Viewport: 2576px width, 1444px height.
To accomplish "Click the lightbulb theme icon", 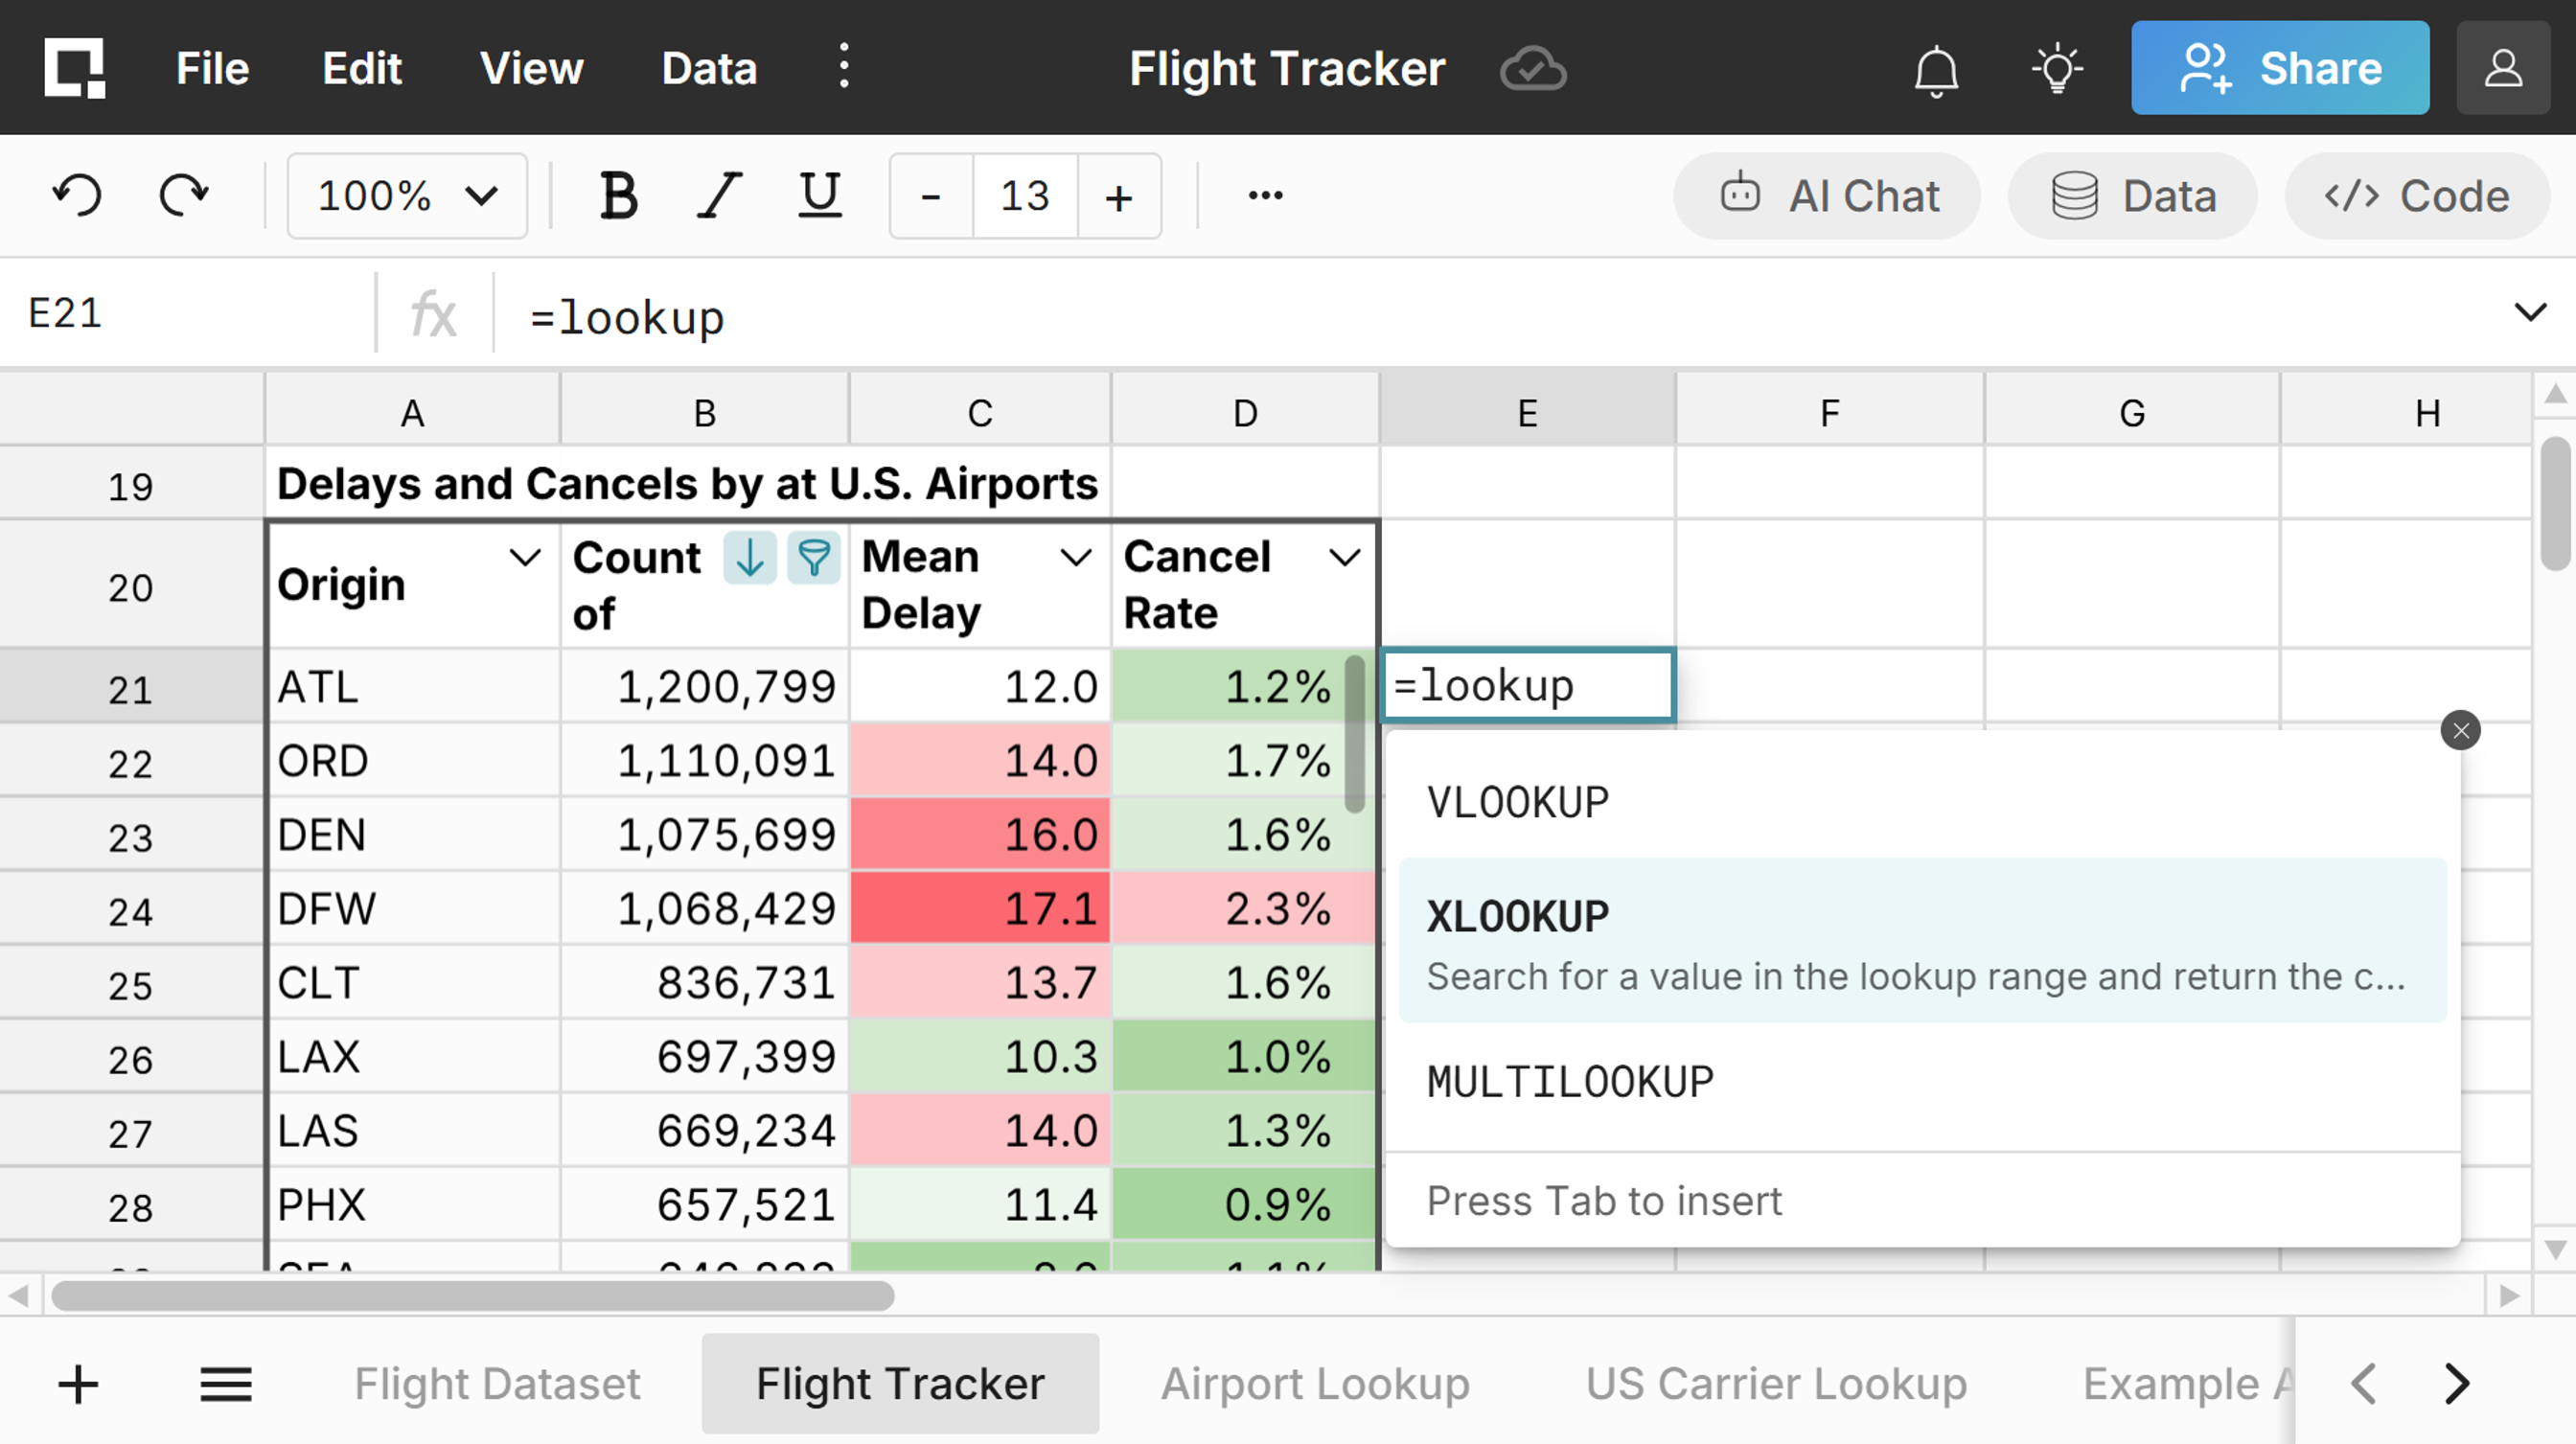I will [x=2057, y=69].
